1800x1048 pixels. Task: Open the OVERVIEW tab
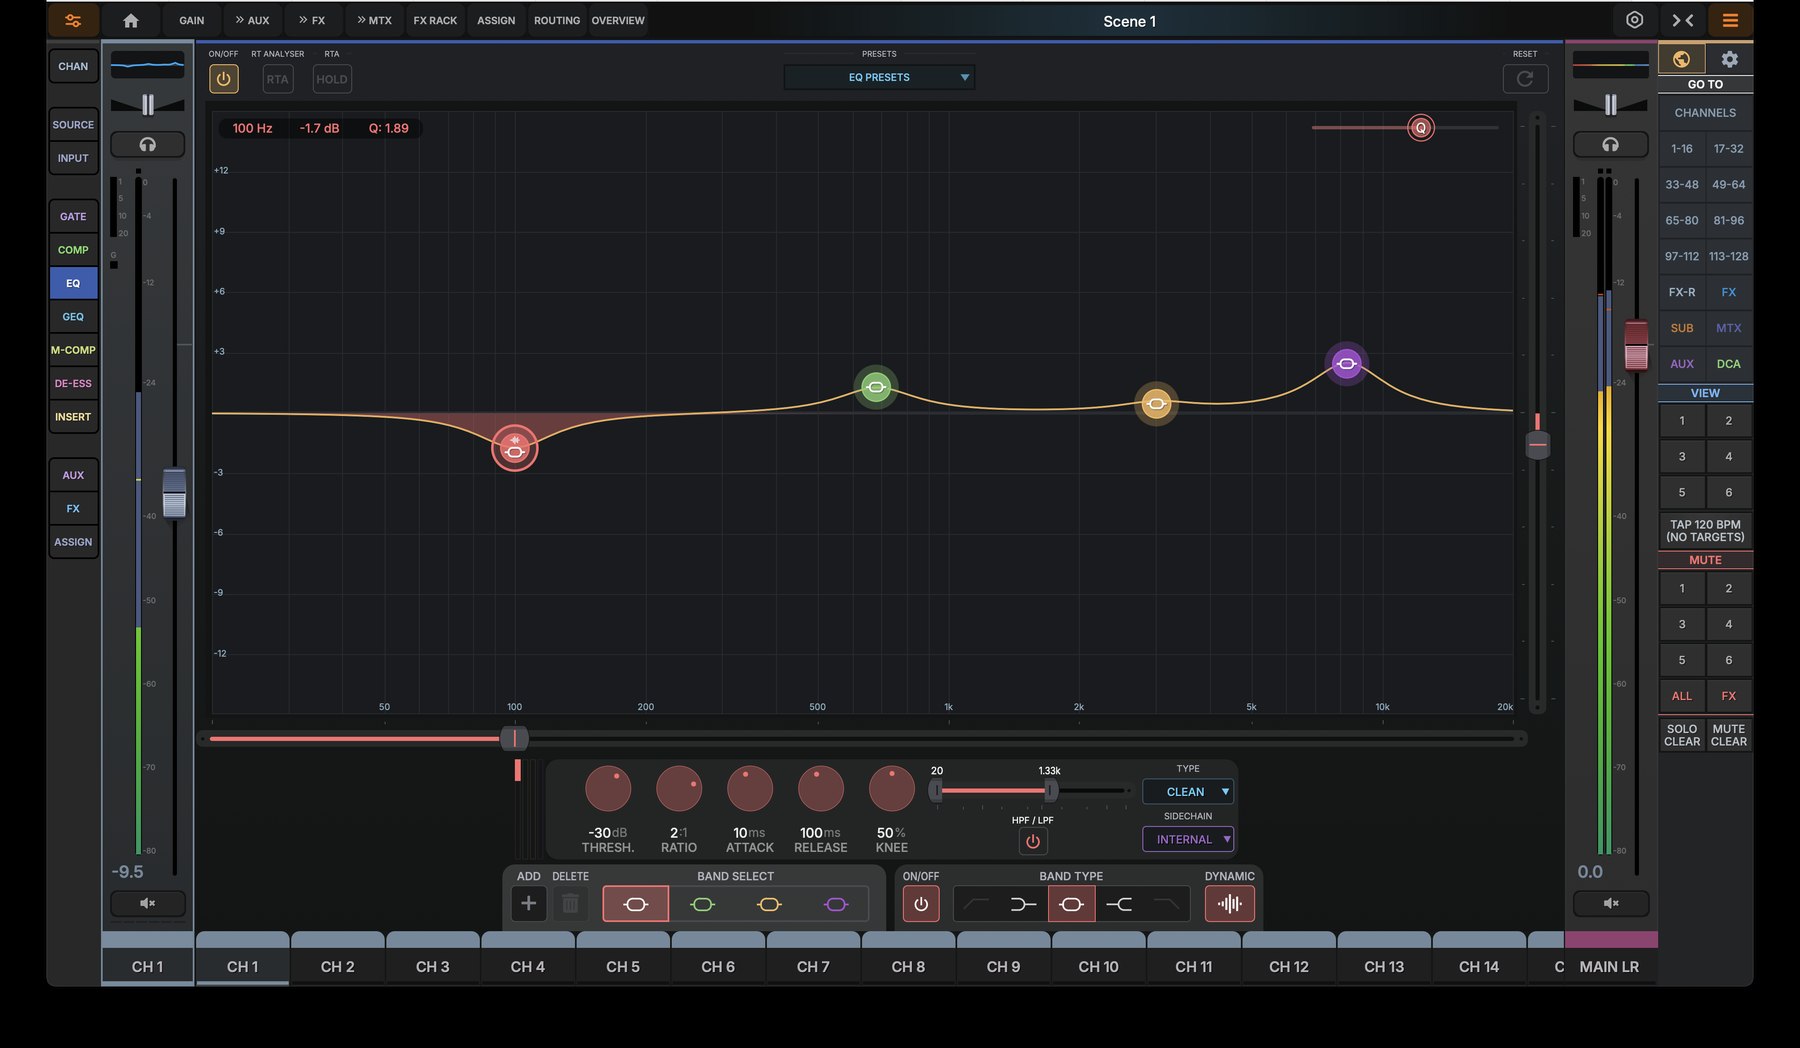click(x=618, y=20)
